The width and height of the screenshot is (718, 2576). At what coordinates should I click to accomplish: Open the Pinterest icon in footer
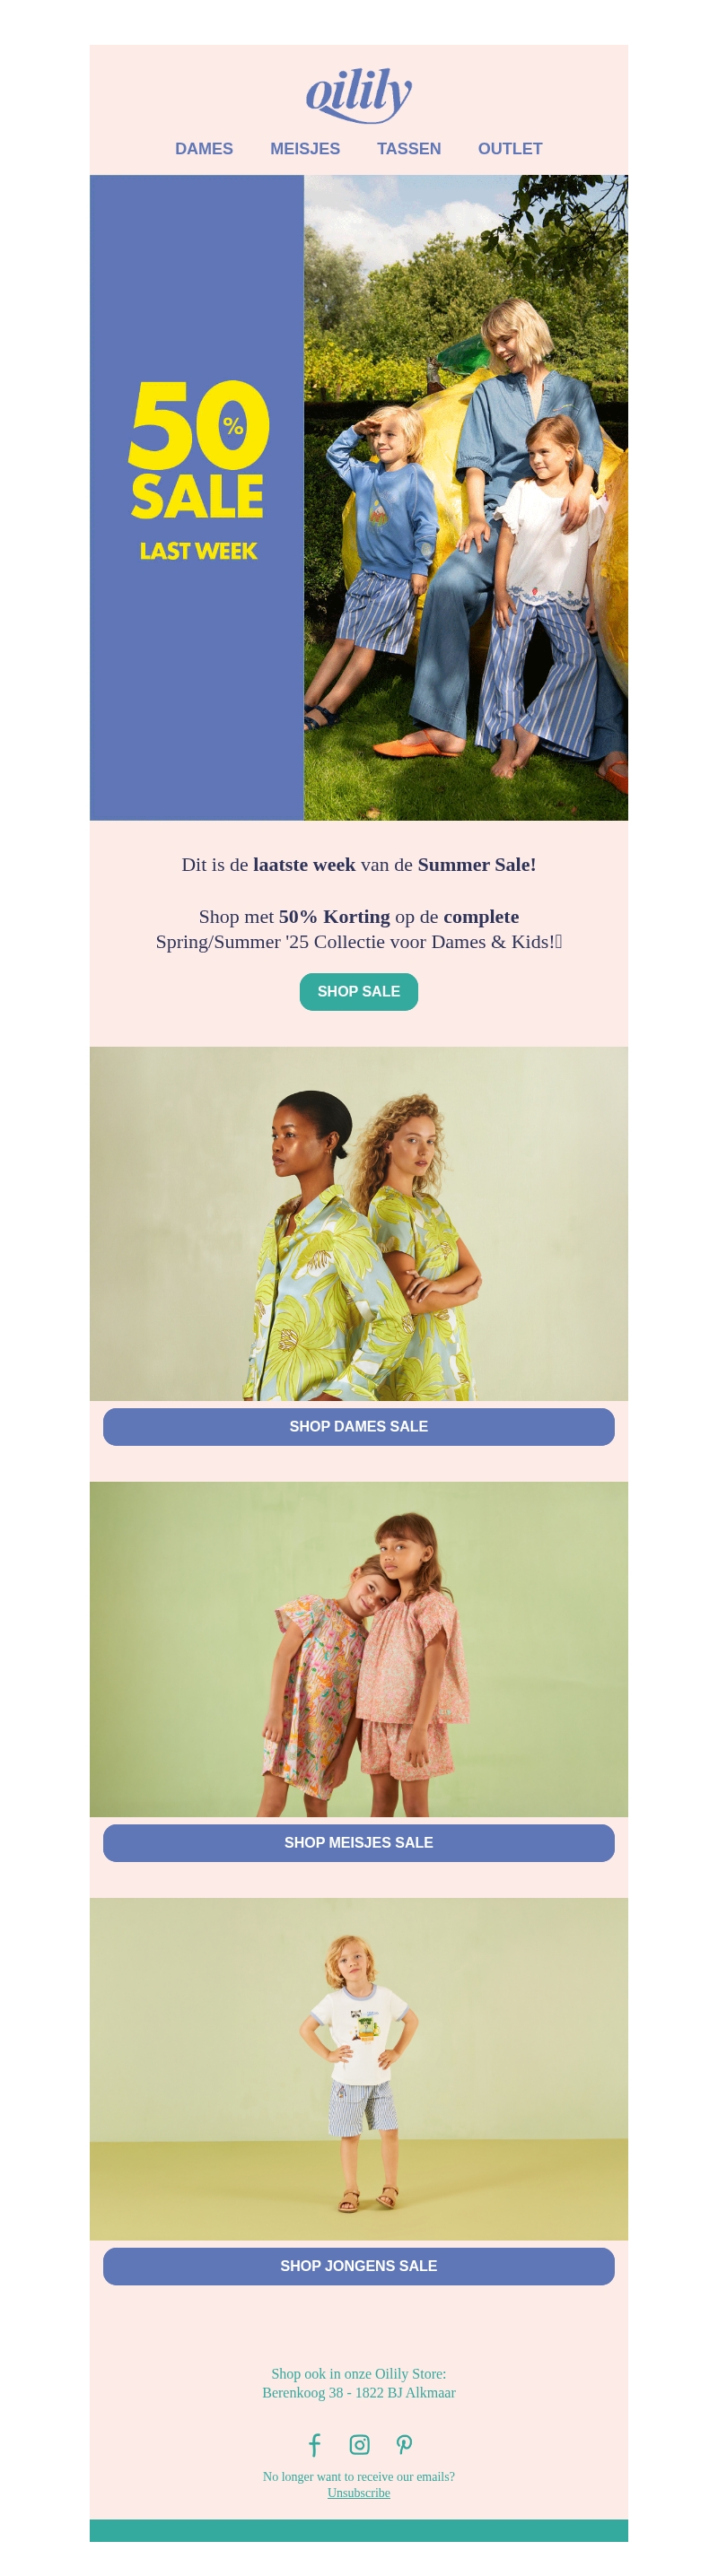pos(404,2445)
